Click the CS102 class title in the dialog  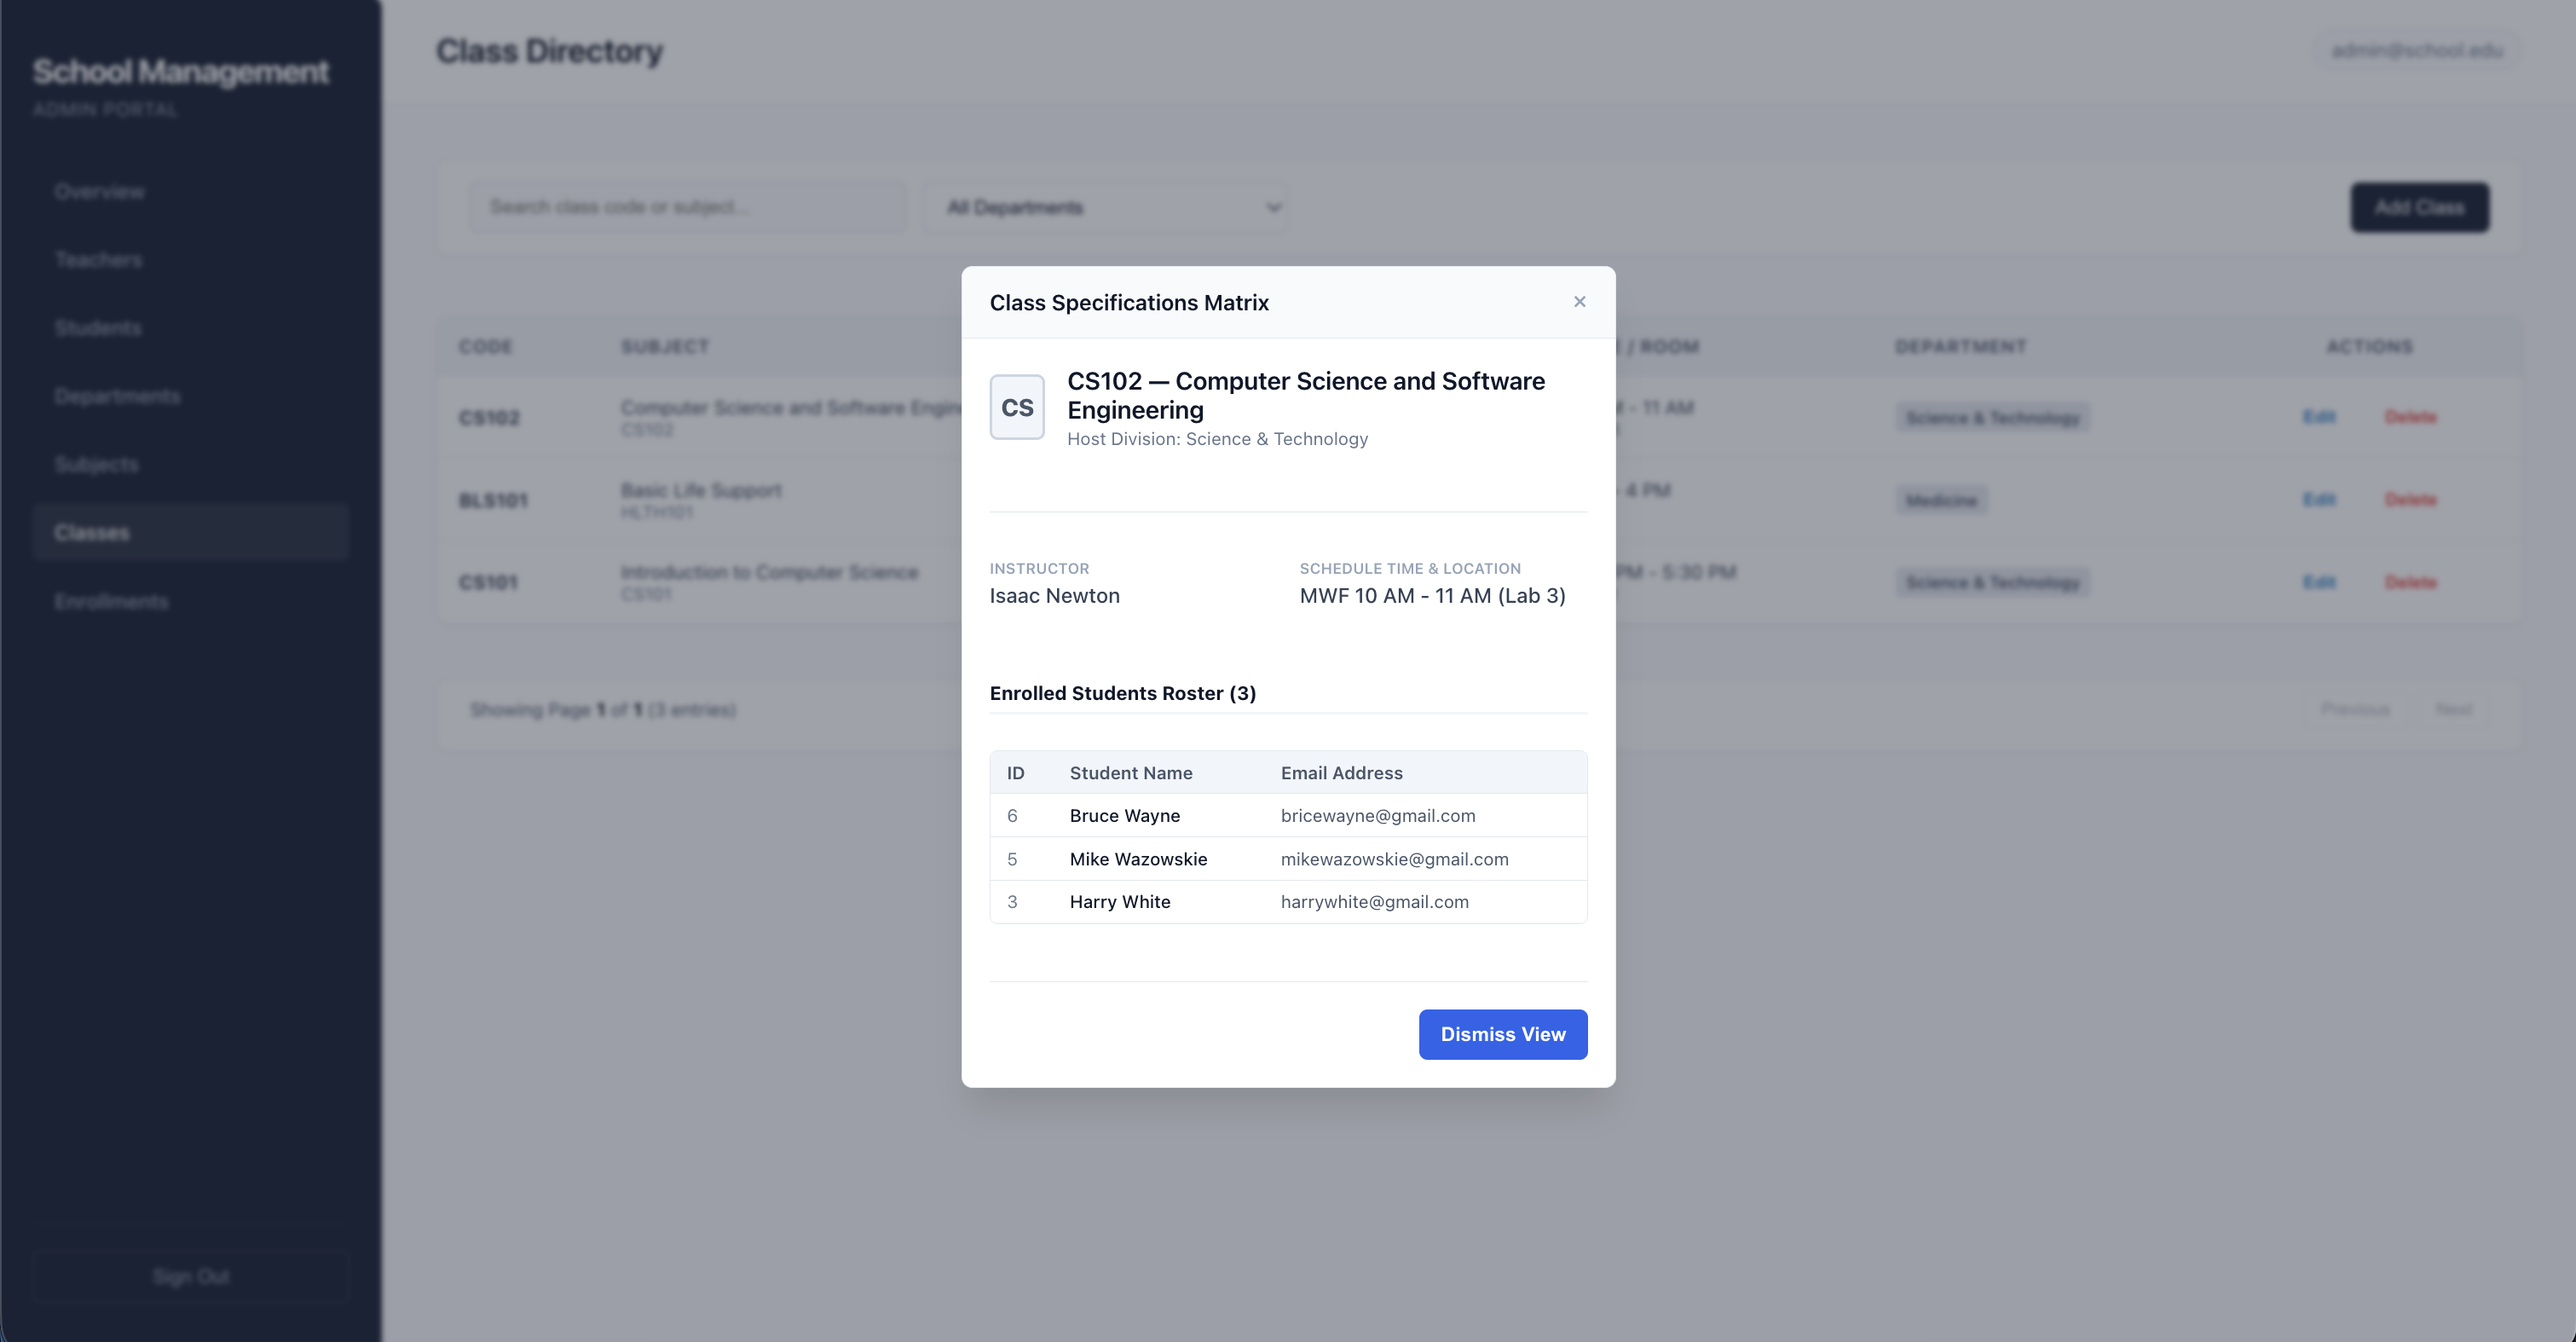(x=1305, y=395)
